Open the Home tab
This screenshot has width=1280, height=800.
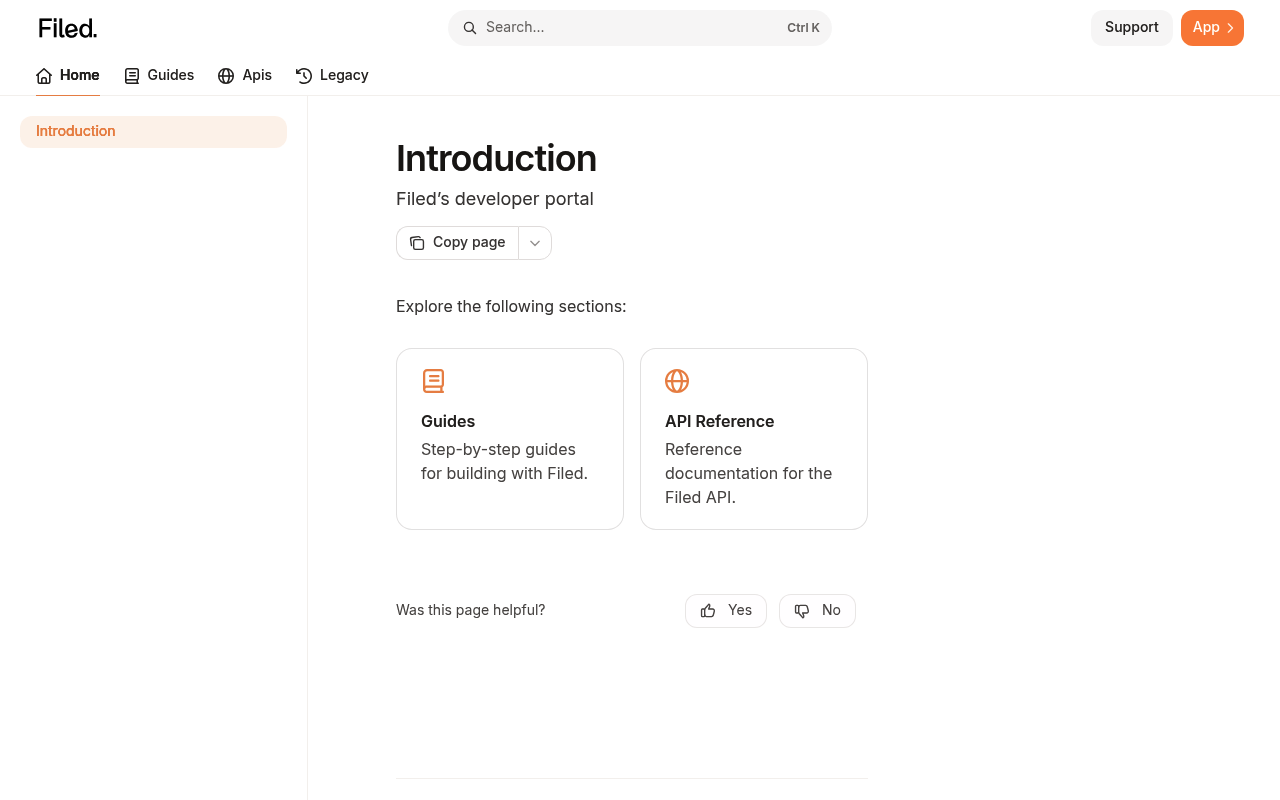point(68,76)
